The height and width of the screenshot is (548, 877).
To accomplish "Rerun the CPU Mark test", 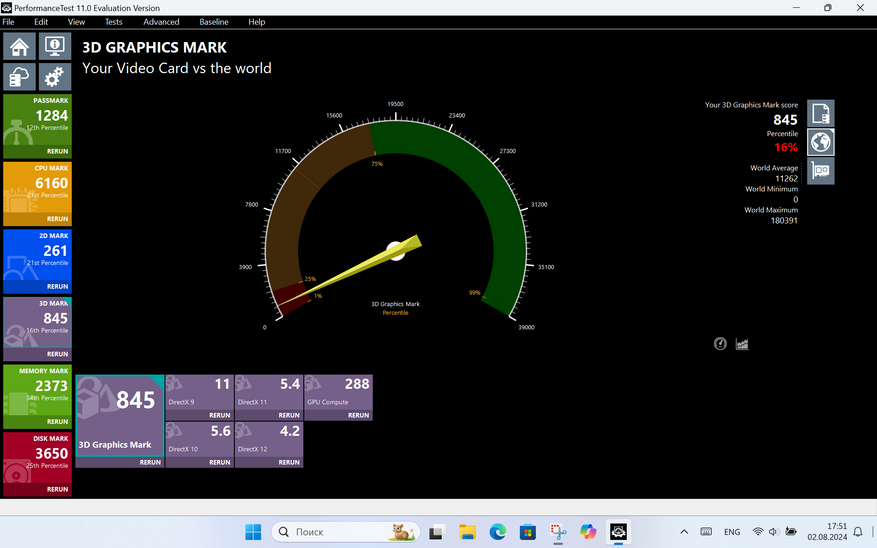I will click(x=57, y=218).
